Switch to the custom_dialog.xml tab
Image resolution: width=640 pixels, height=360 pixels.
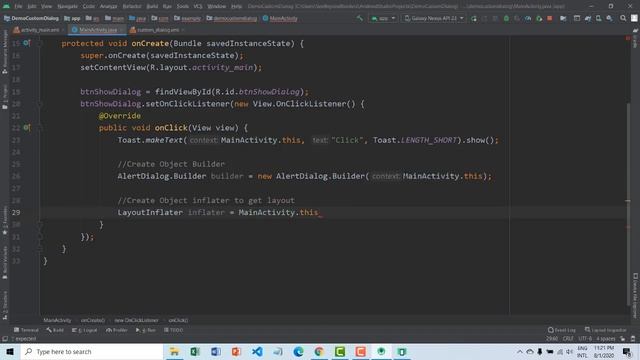pos(157,30)
